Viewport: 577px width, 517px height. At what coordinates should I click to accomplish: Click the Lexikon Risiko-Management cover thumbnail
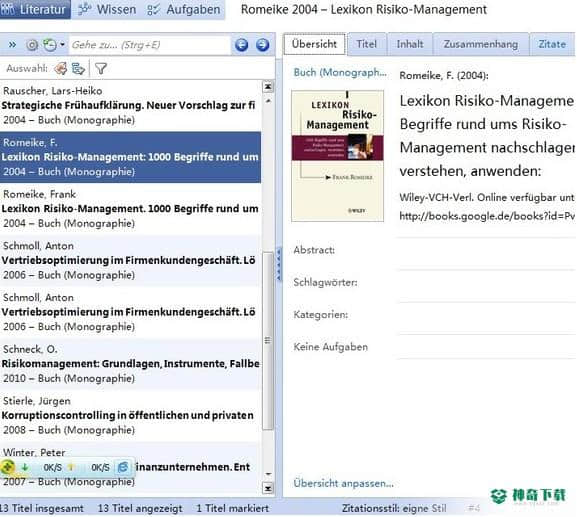(337, 156)
